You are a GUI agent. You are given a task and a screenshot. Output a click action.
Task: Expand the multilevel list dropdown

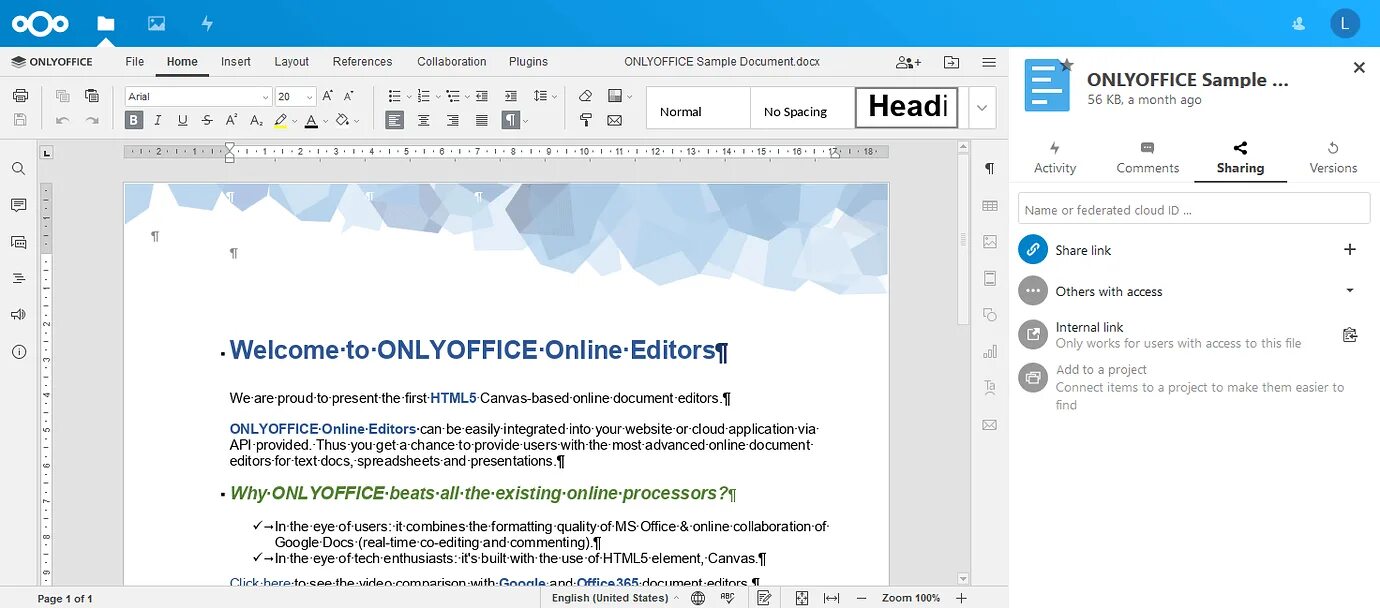click(467, 97)
